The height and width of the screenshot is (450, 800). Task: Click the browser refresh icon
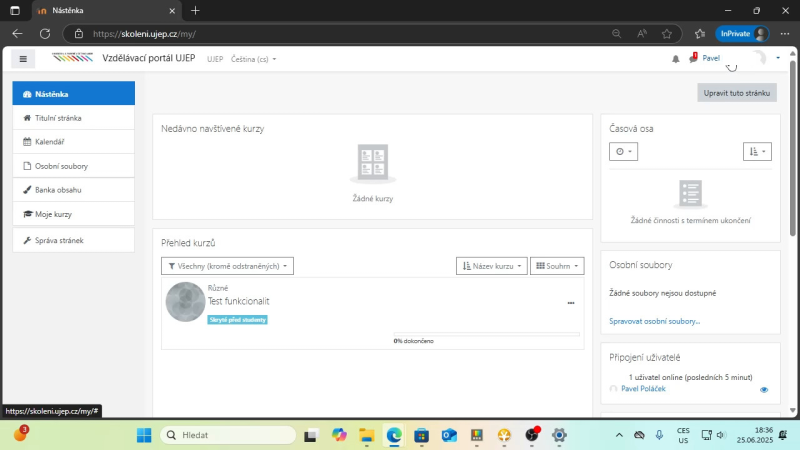45,33
